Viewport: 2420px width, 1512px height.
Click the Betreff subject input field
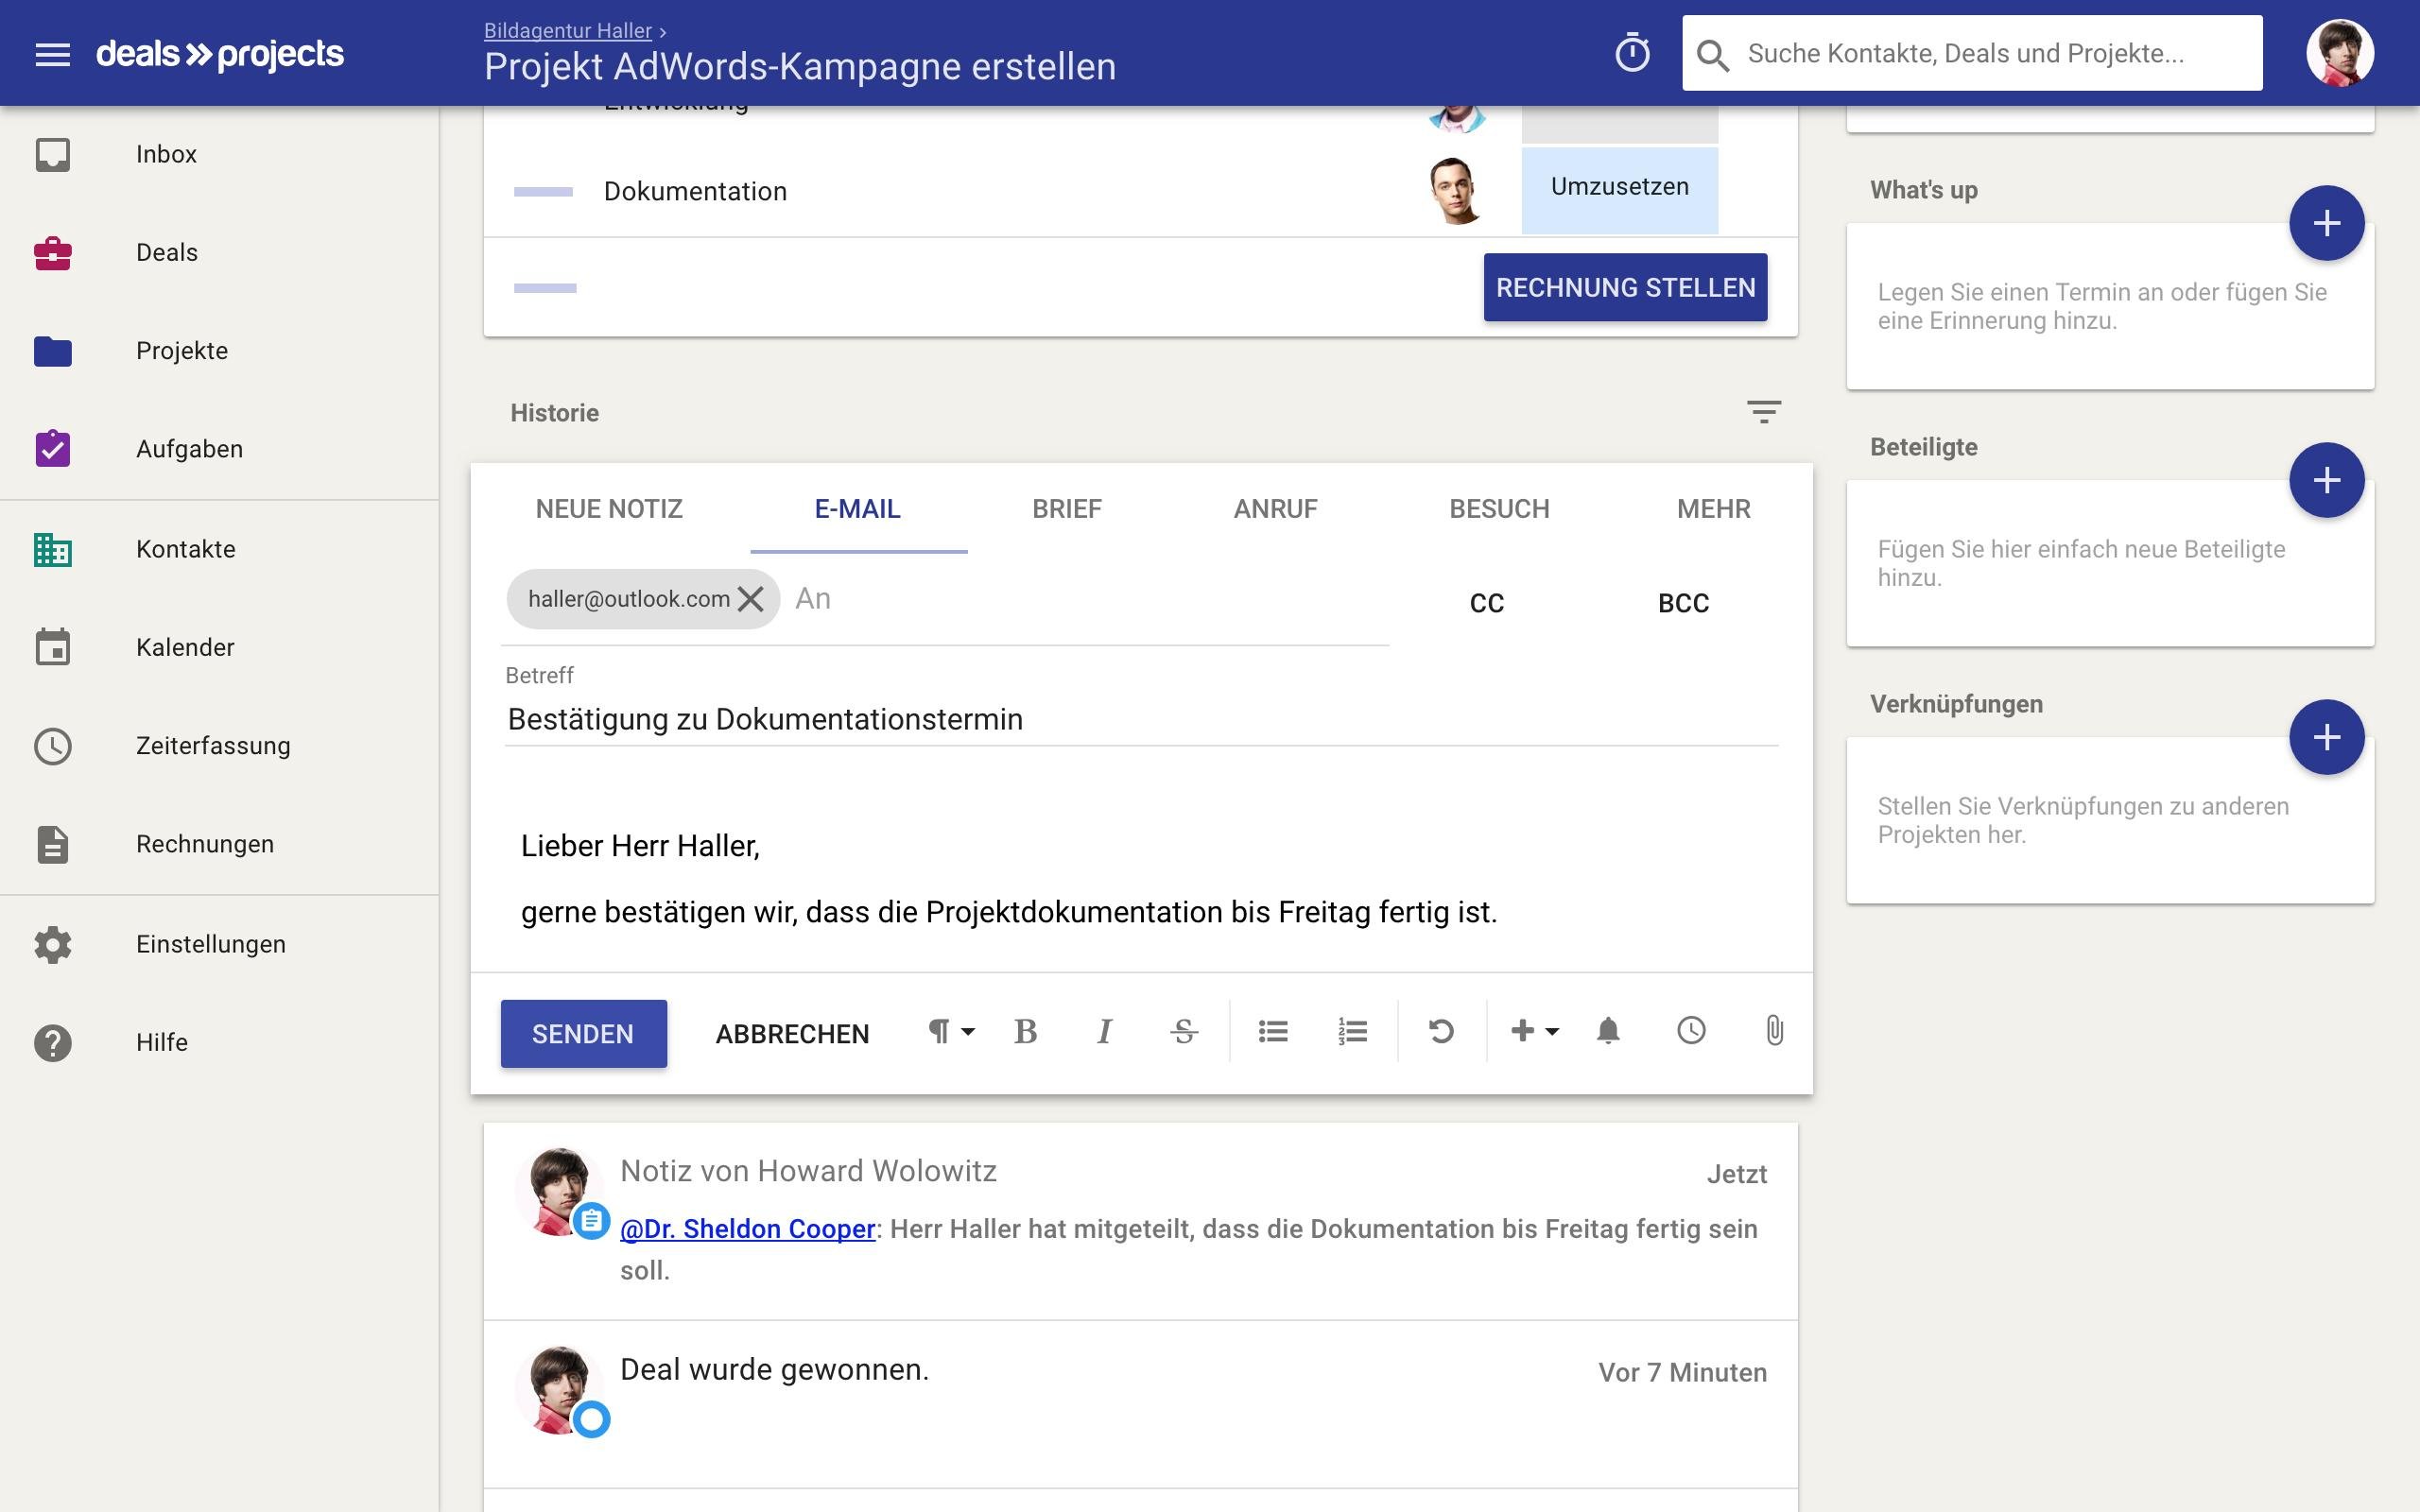click(x=1140, y=720)
